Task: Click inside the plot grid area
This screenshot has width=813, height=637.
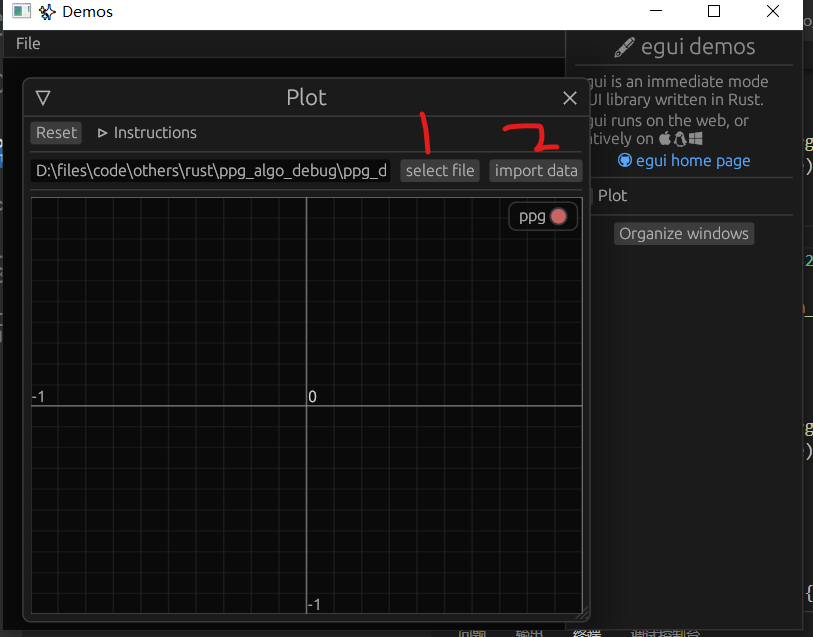Action: click(x=306, y=405)
